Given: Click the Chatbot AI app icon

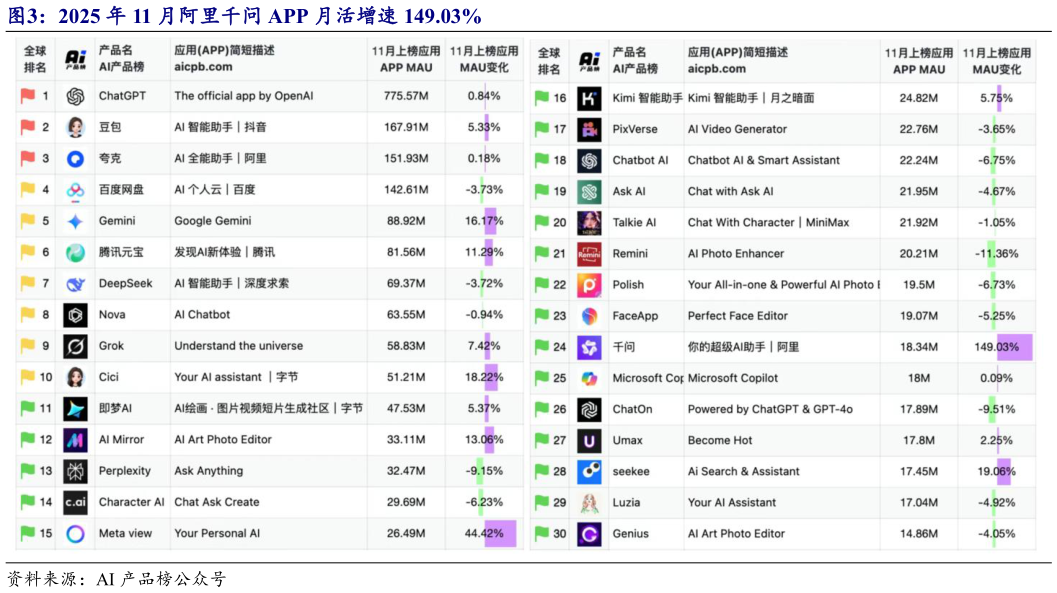Looking at the screenshot, I should click(x=589, y=160).
